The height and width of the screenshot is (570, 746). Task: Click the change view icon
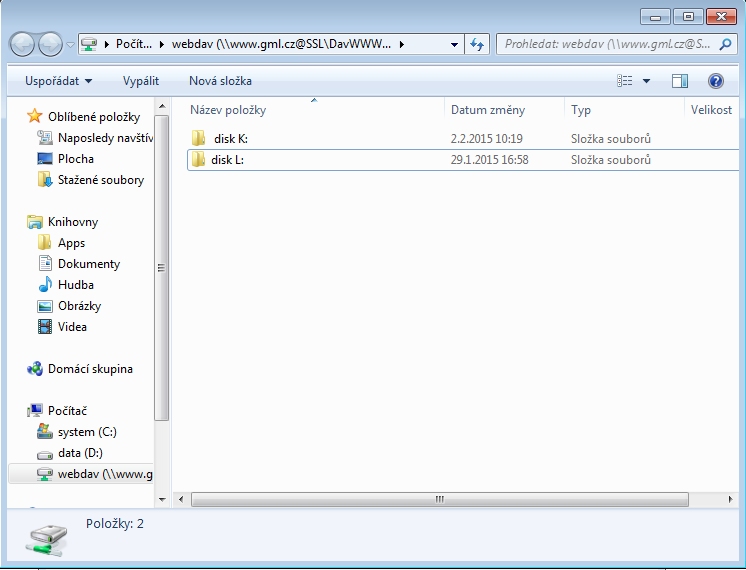pyautogui.click(x=626, y=81)
